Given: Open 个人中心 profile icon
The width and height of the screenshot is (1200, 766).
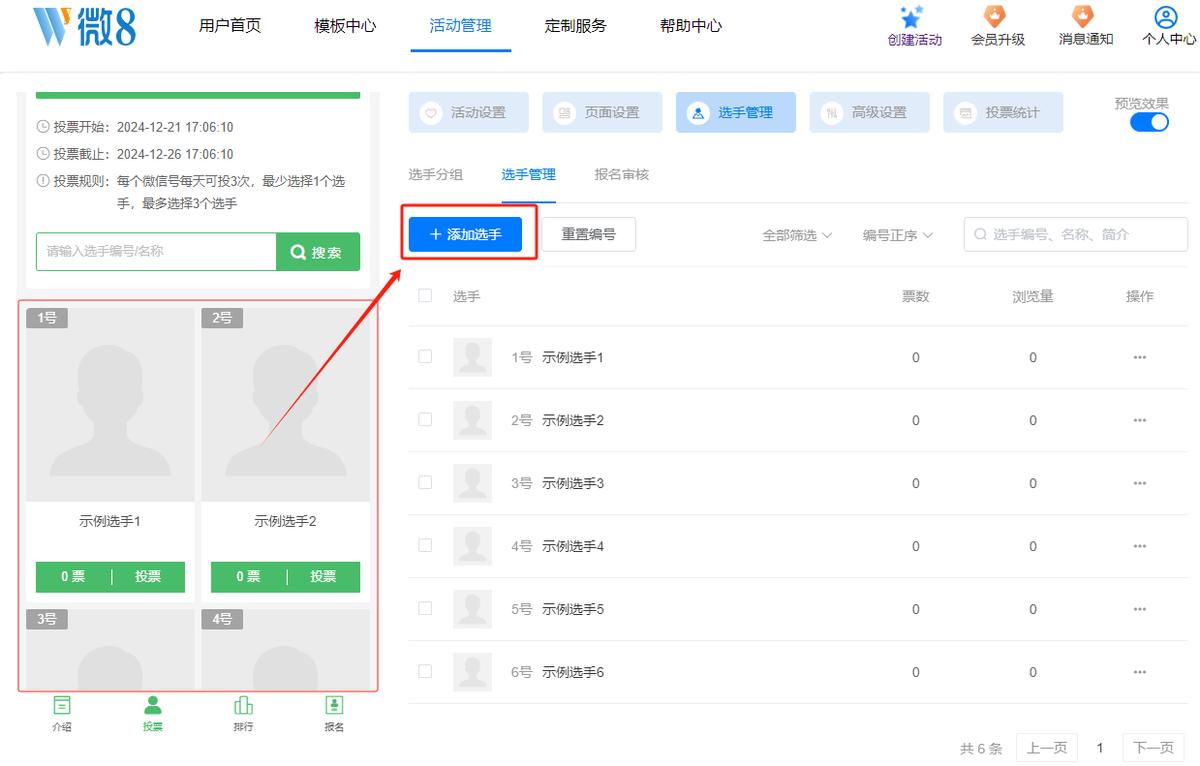Looking at the screenshot, I should pyautogui.click(x=1166, y=17).
